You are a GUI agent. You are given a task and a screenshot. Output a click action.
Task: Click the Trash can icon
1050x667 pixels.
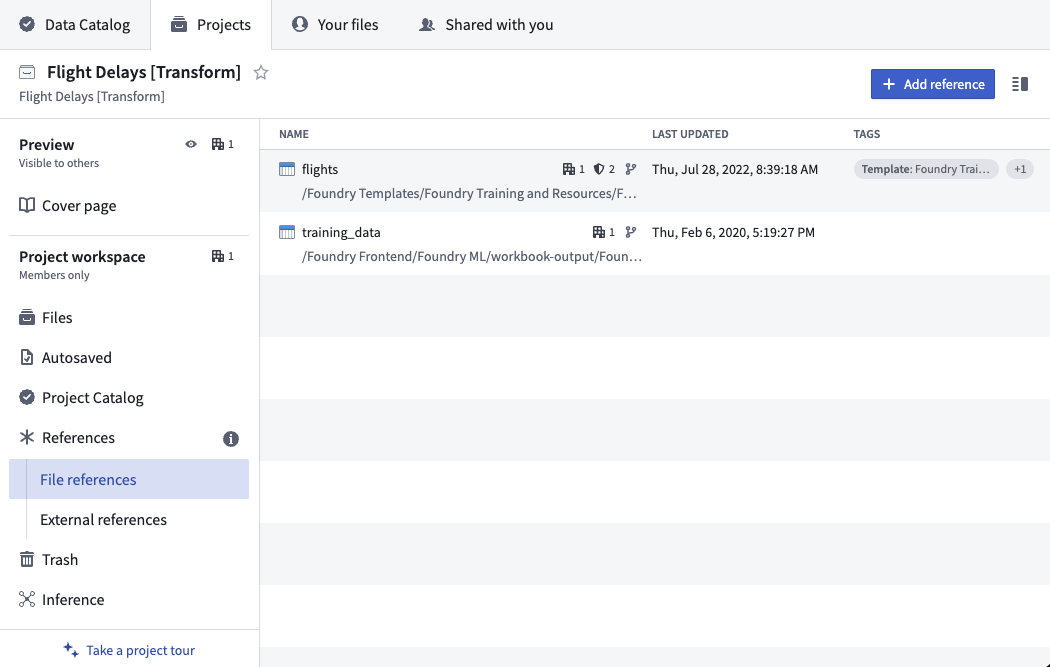point(27,559)
